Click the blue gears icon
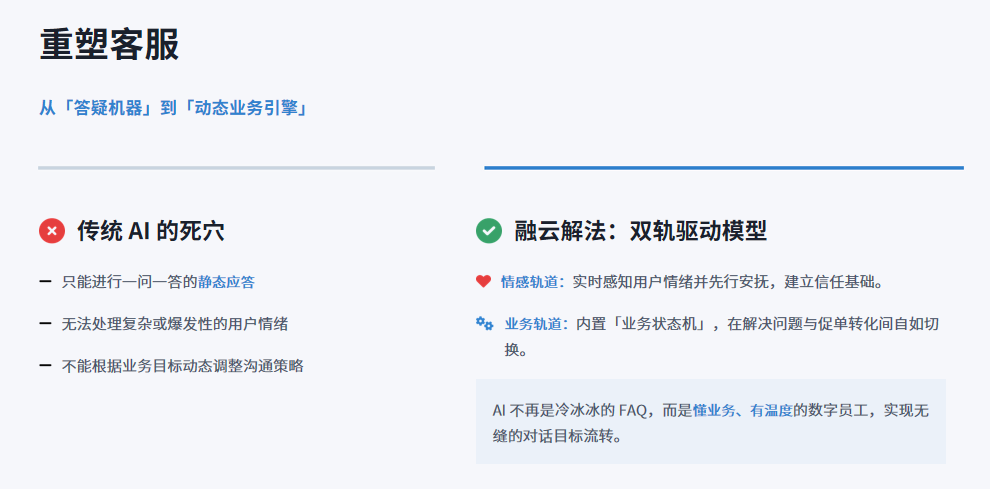990x489 pixels. 484,323
